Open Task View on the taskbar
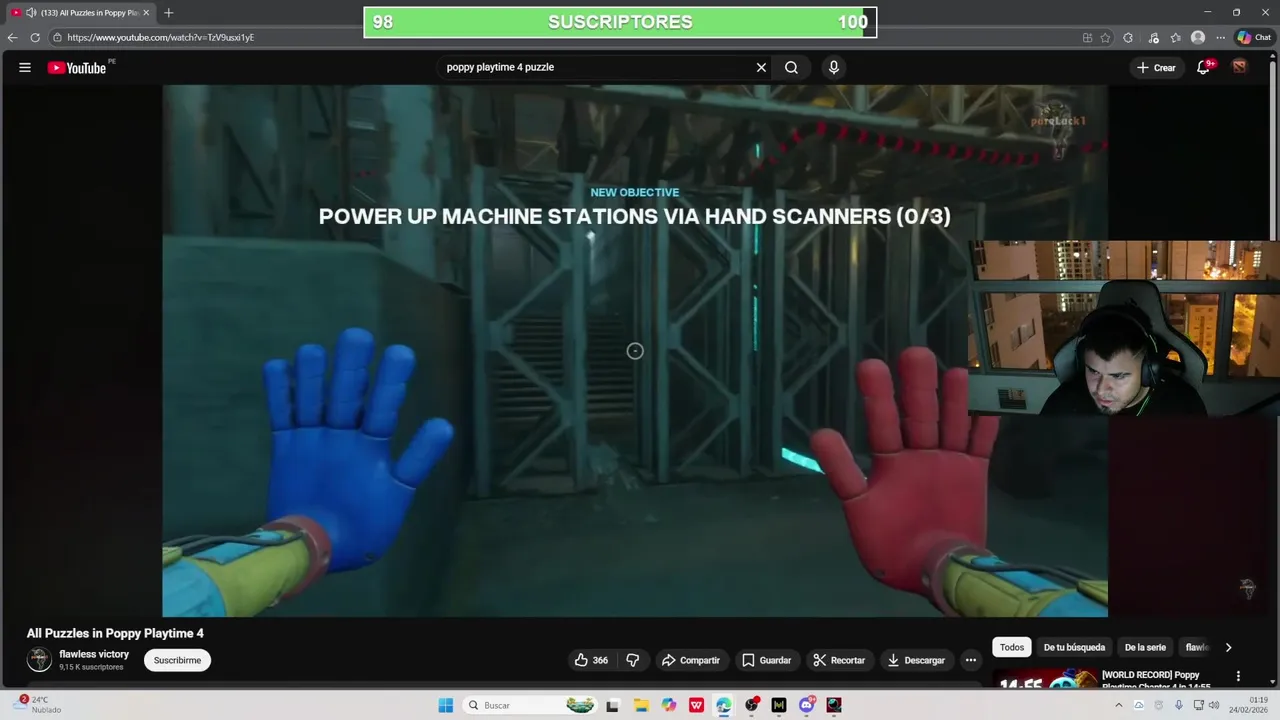 coord(613,705)
